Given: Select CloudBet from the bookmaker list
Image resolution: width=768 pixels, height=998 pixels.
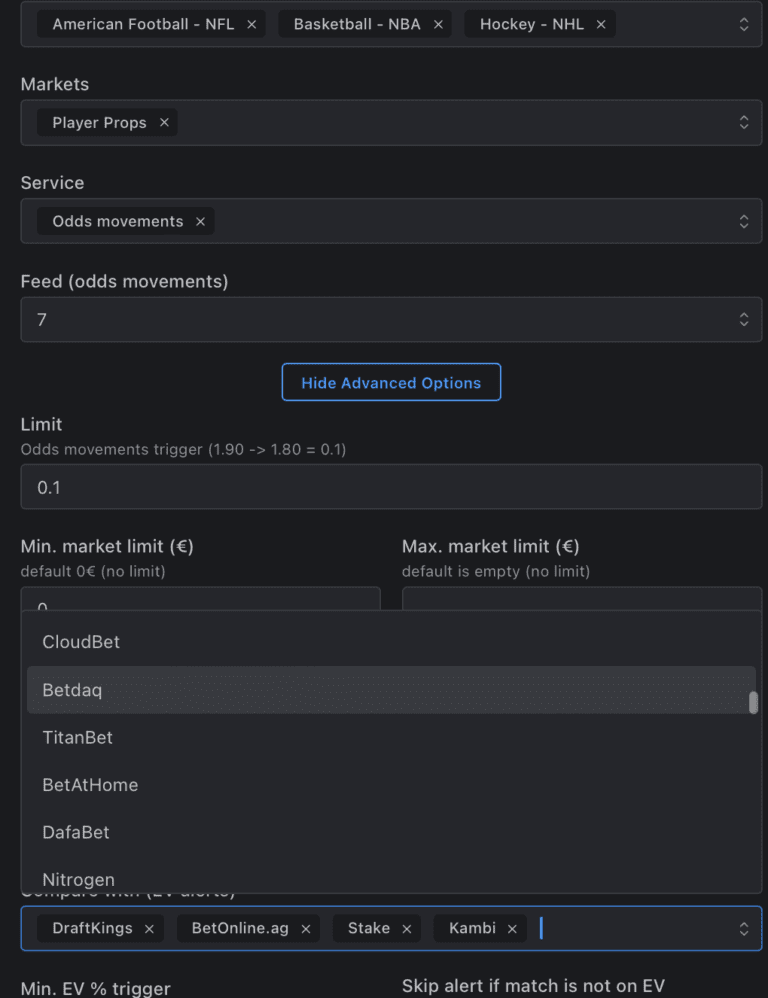Looking at the screenshot, I should tap(81, 642).
